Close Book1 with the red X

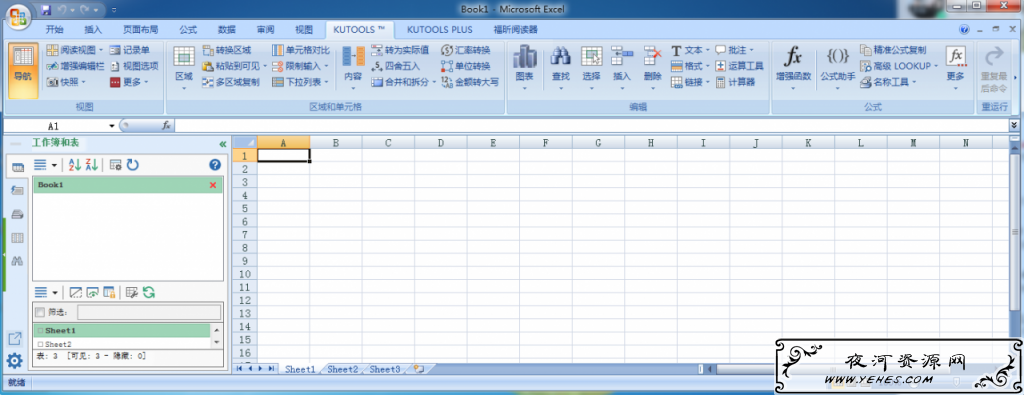click(x=213, y=185)
